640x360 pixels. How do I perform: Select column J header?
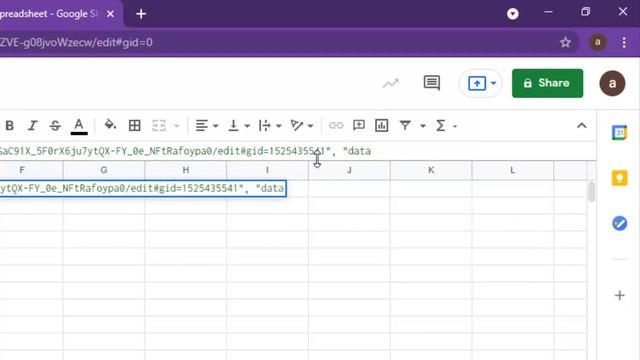(x=349, y=170)
